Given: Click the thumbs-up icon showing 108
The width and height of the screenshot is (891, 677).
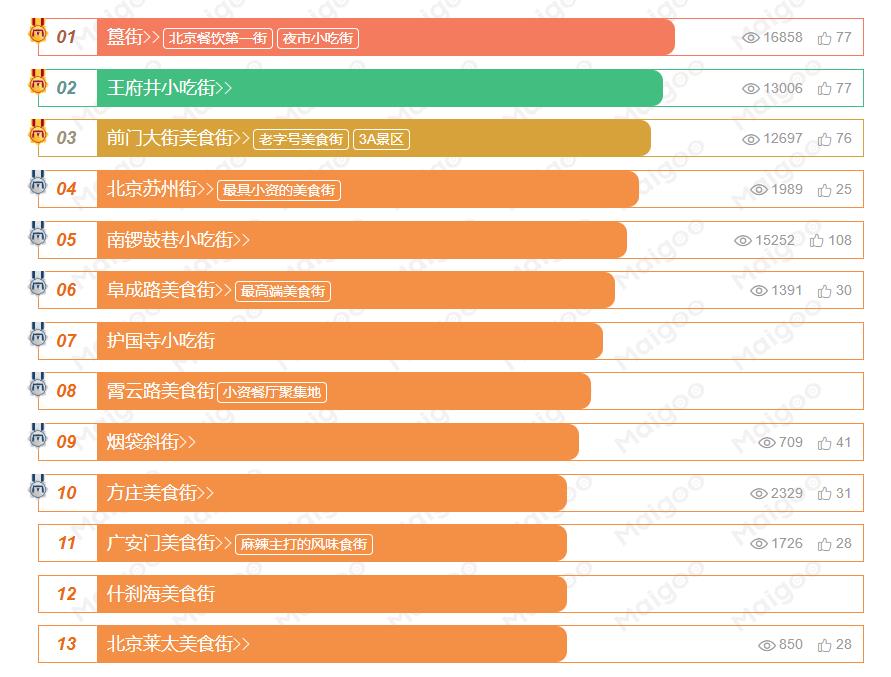Looking at the screenshot, I should 817,240.
